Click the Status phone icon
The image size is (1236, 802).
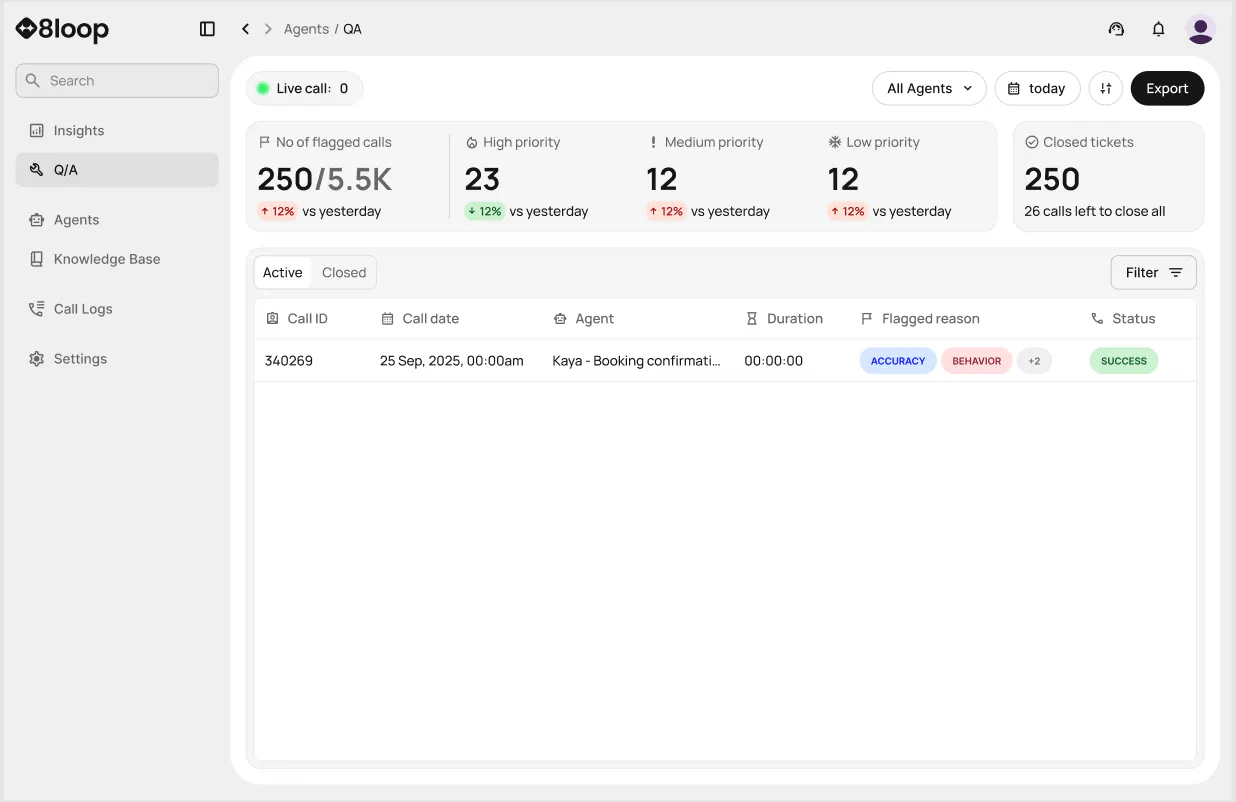[x=1097, y=318]
